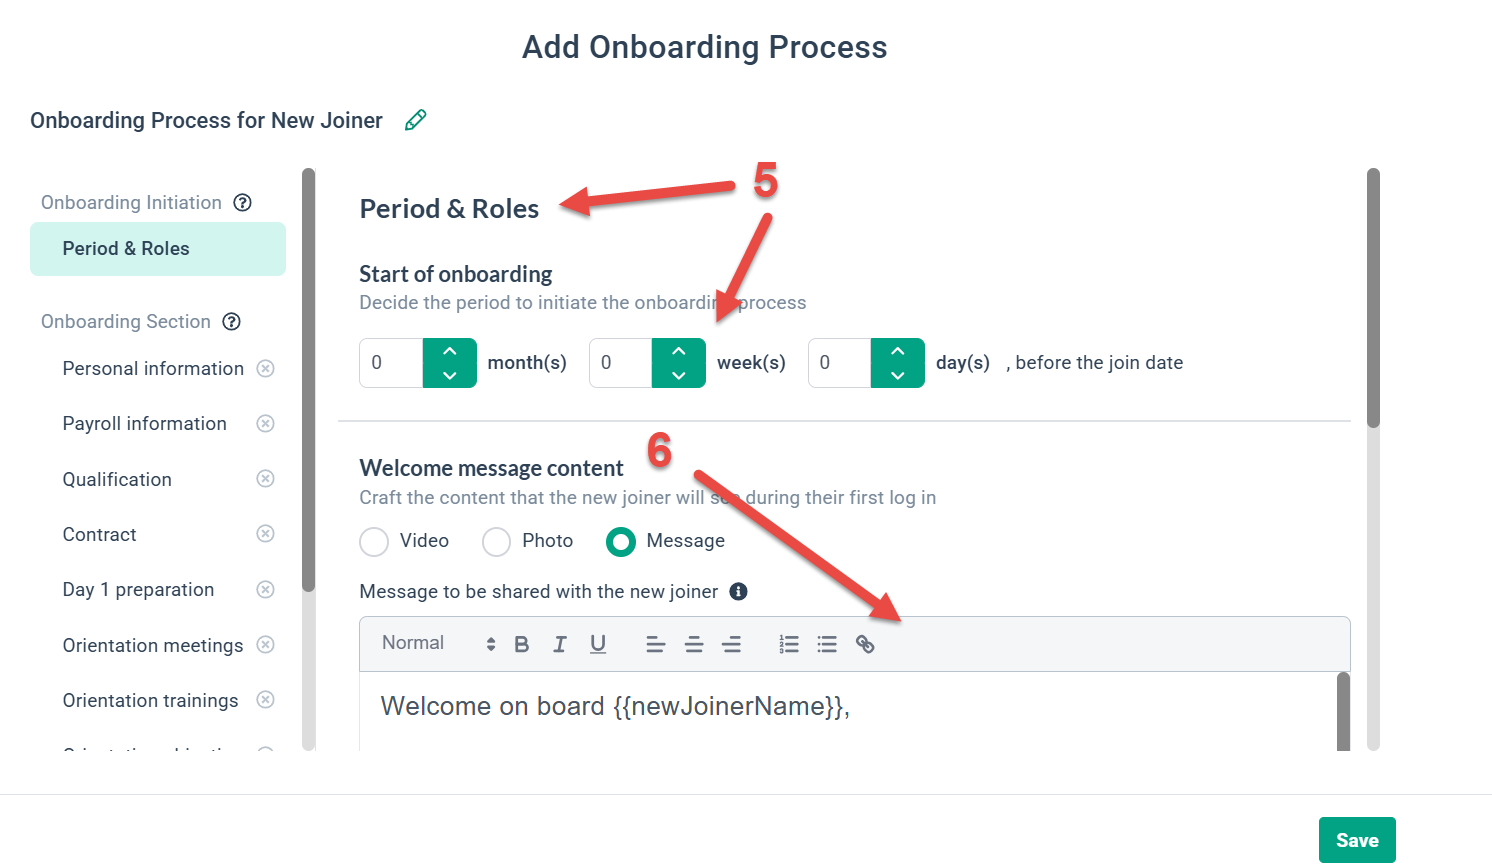Remove the Contract section with its x icon
Screen dimensions: 1492x867
(x=265, y=534)
